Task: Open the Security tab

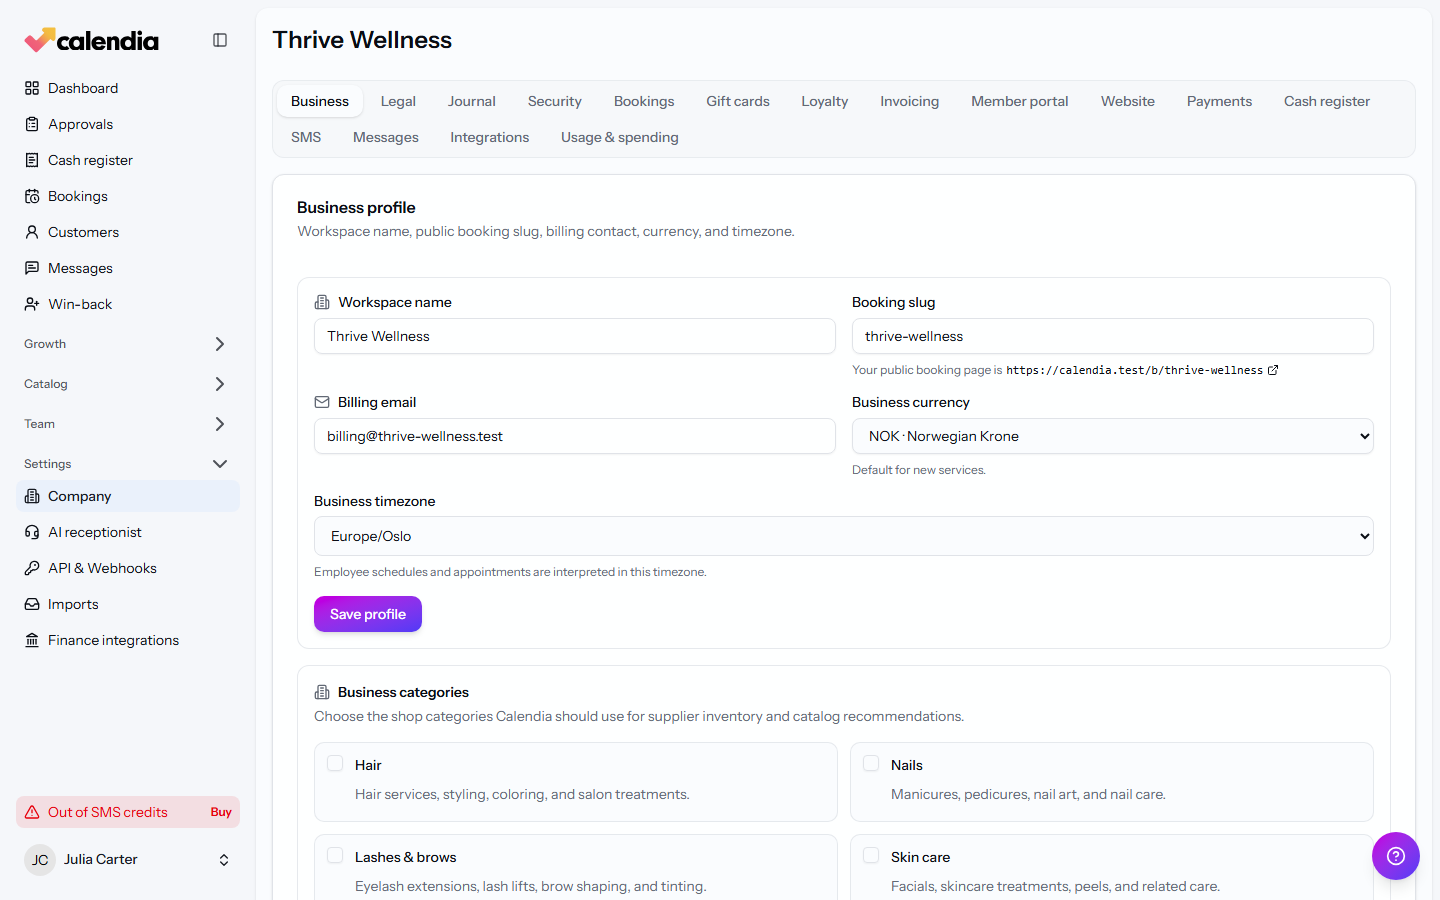Action: click(x=555, y=101)
